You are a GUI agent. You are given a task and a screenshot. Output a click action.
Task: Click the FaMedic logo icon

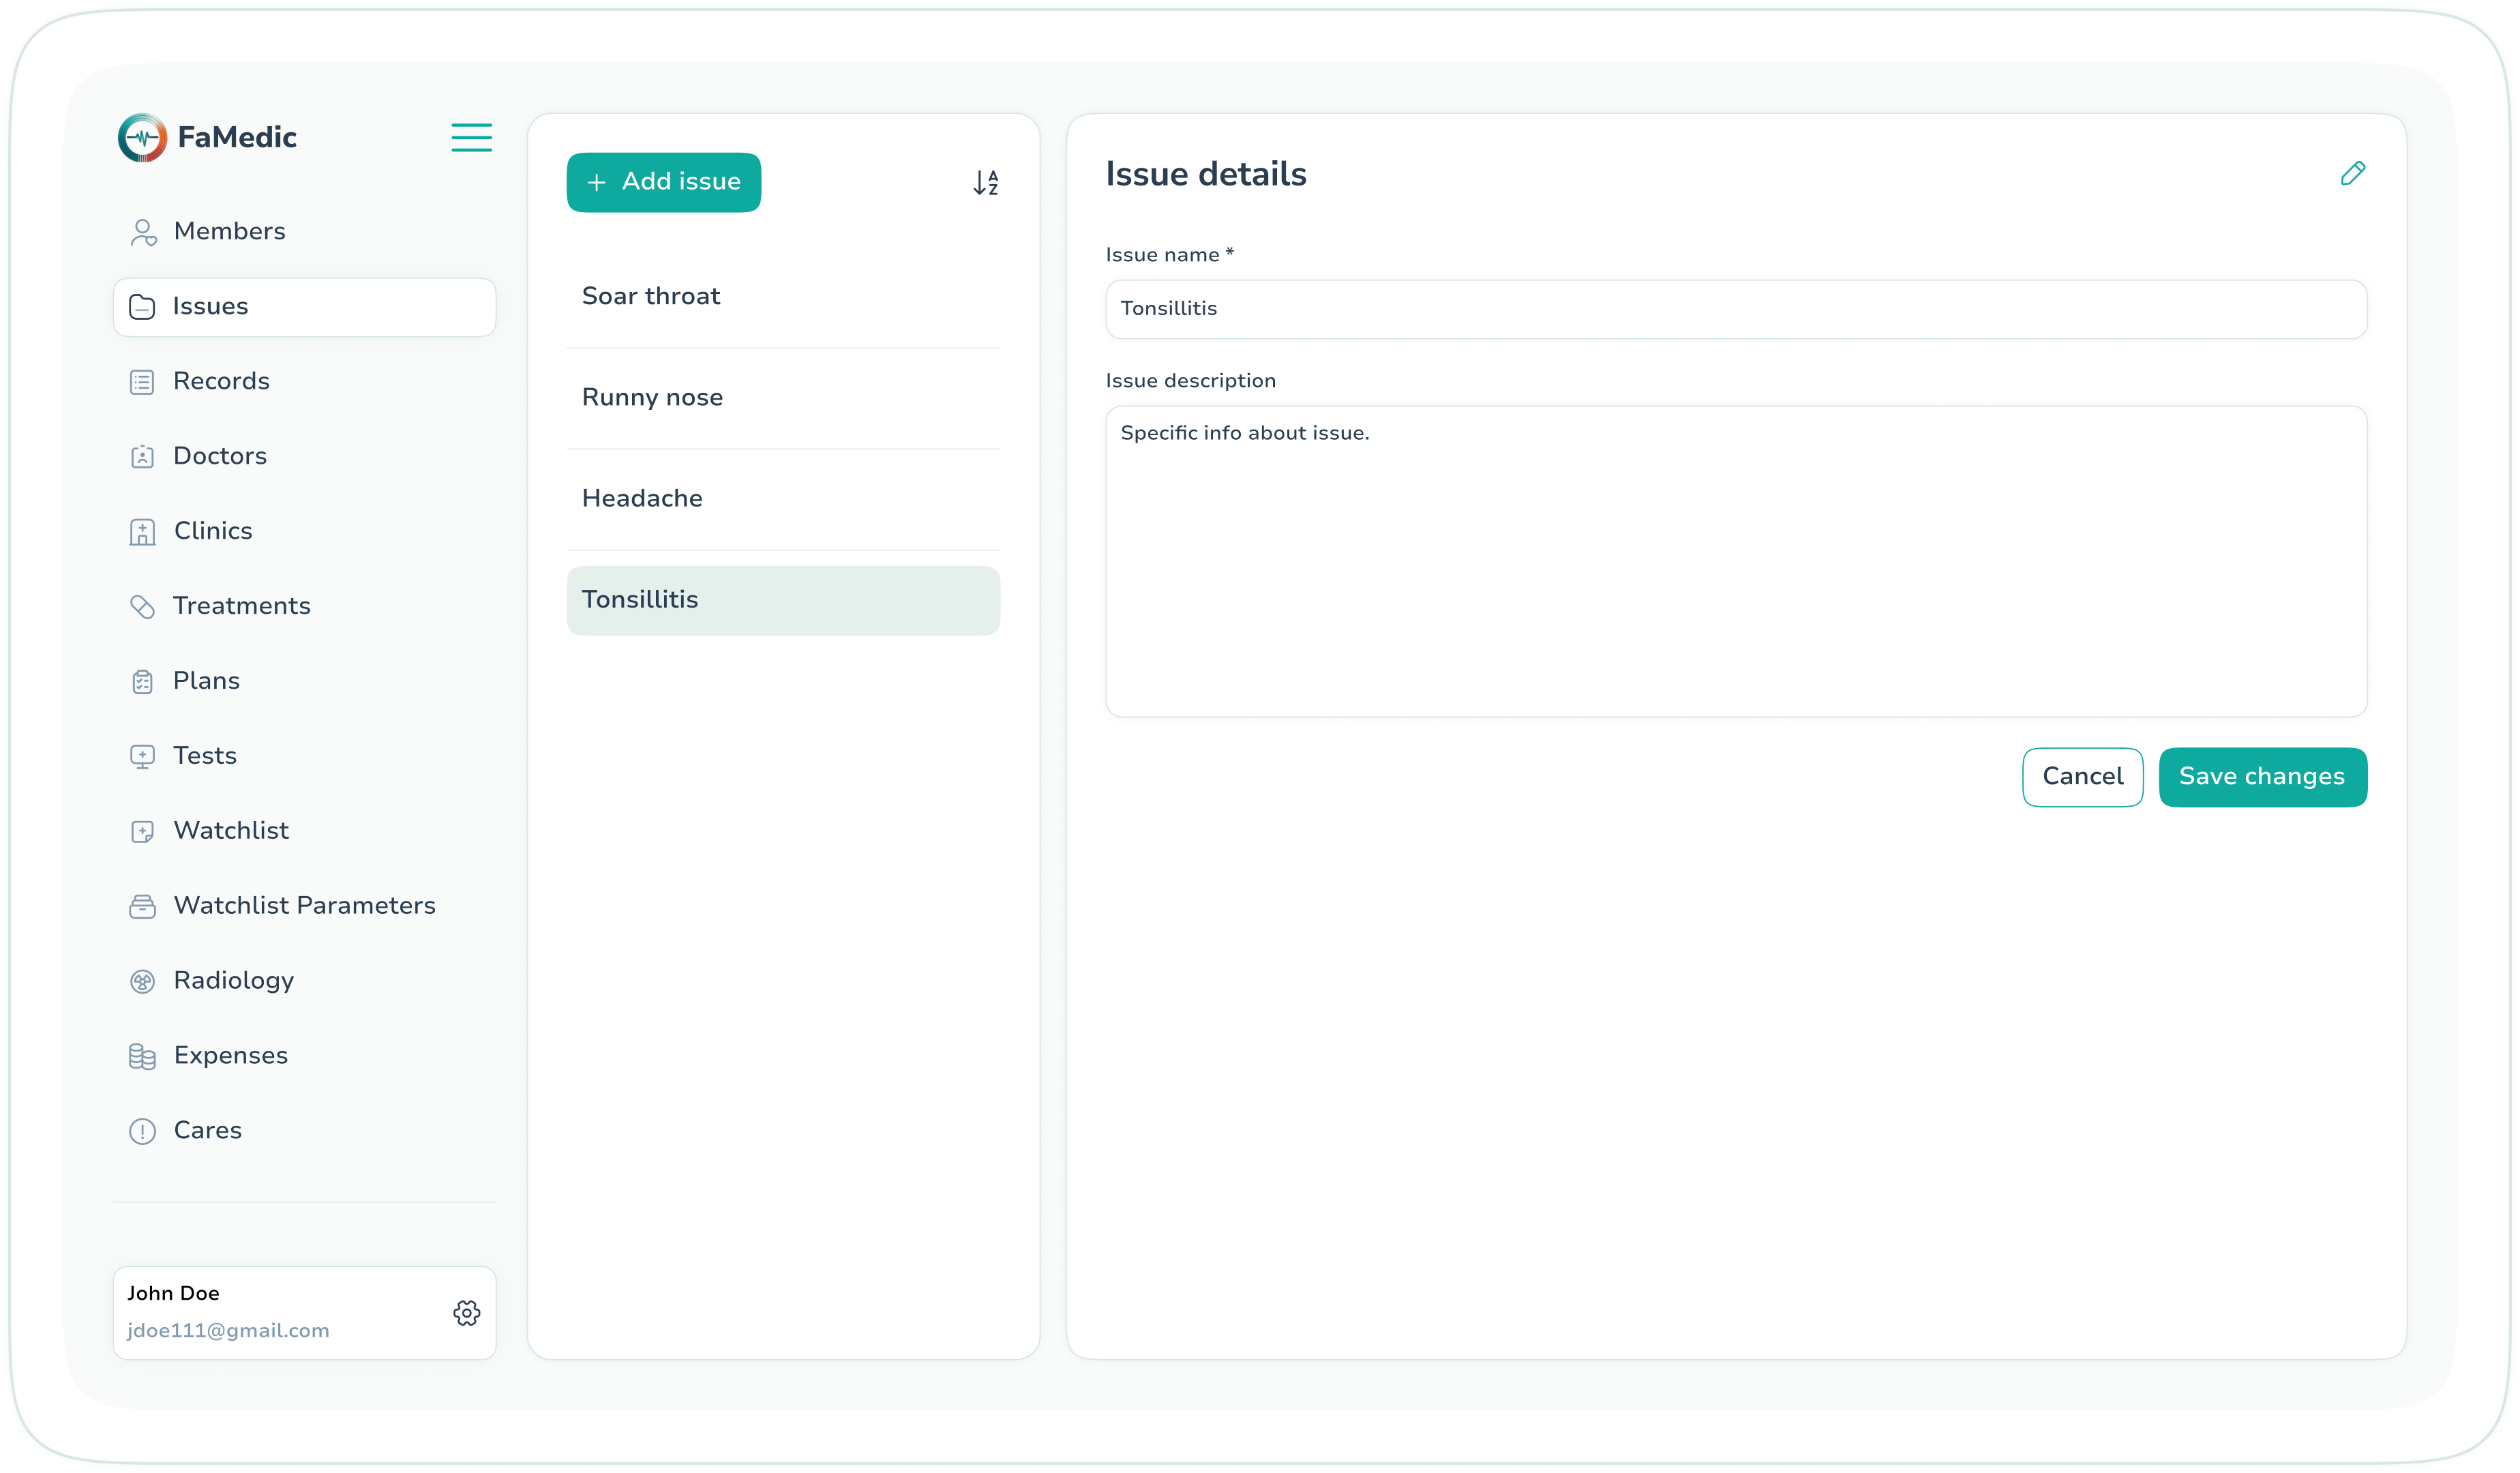143,138
